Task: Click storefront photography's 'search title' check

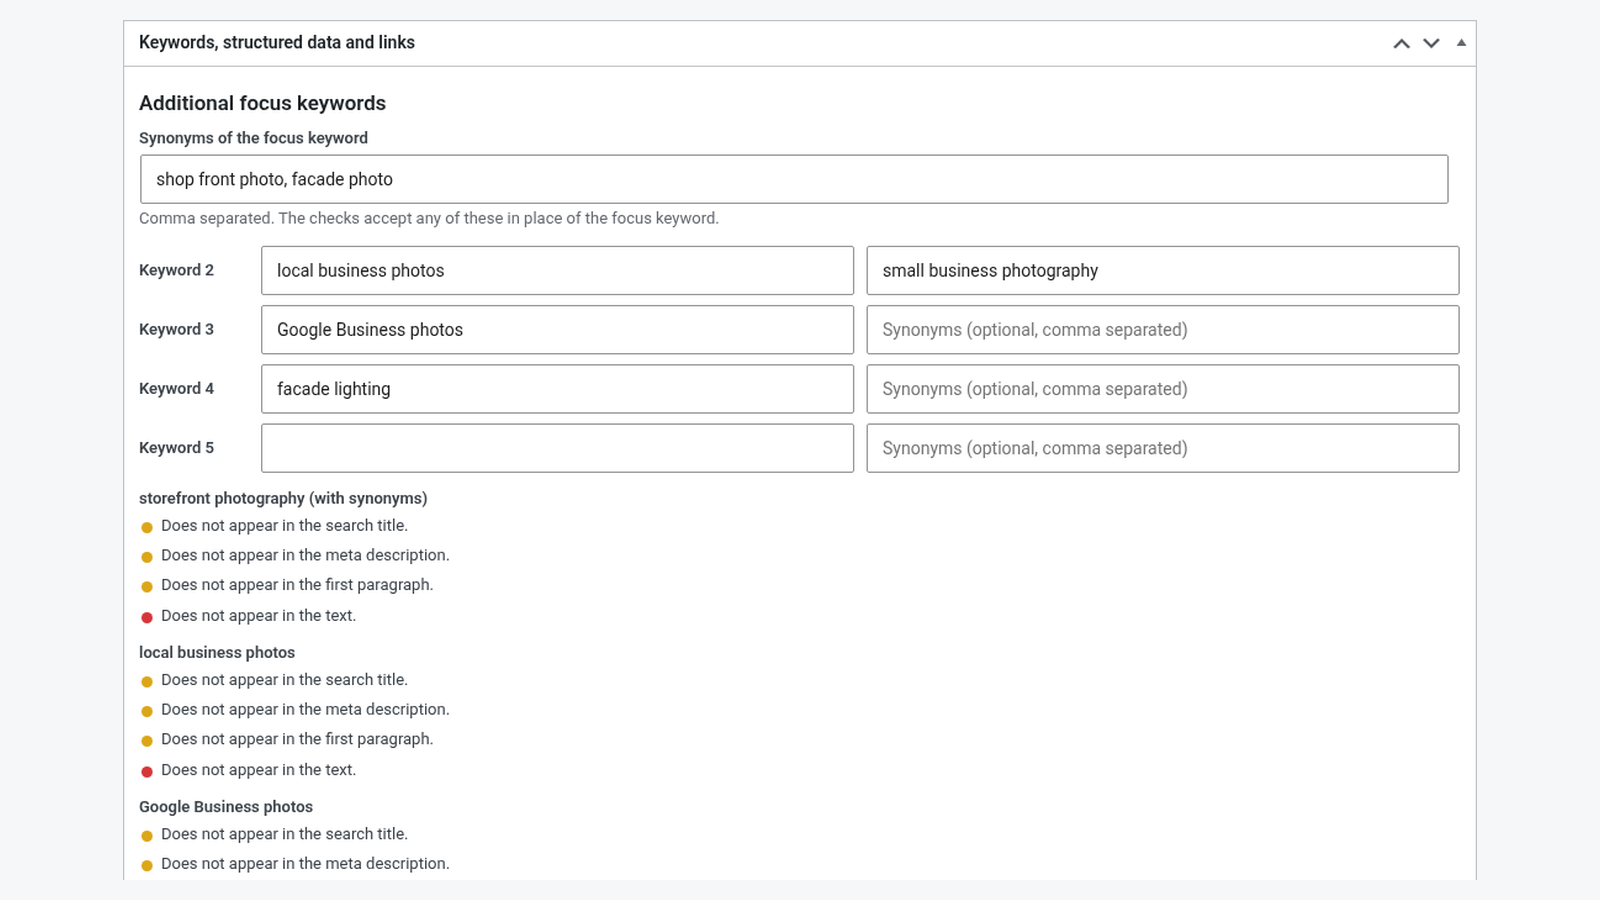Action: tap(284, 525)
